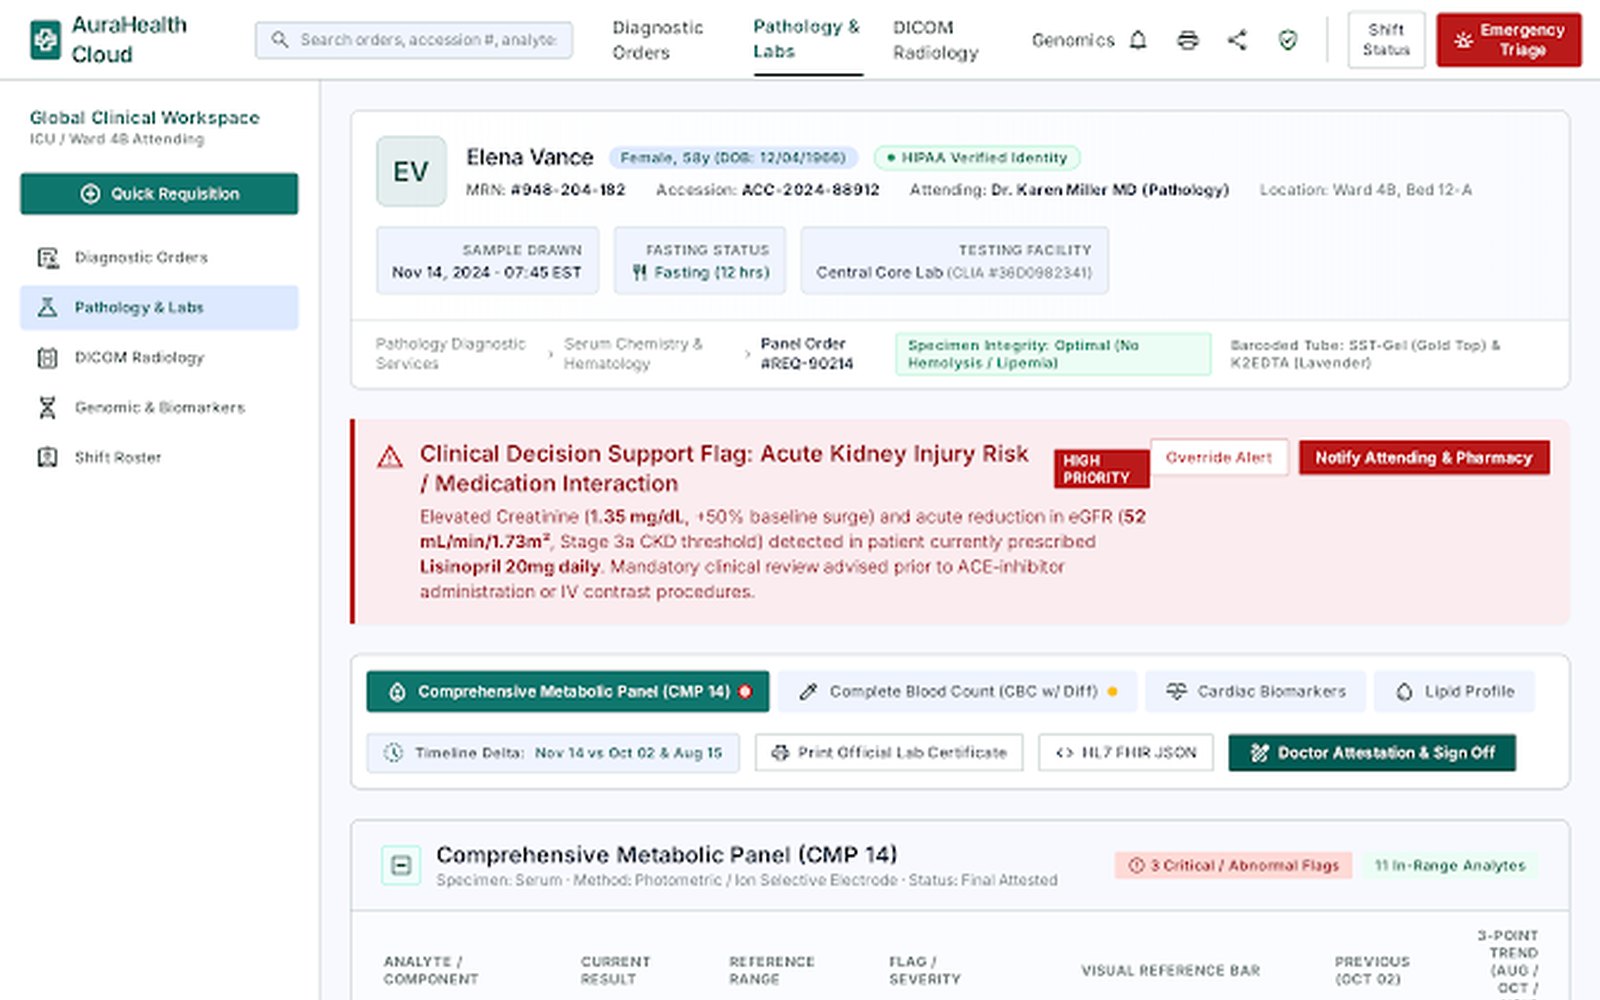Click 3 Critical / Abnormal Flags badge
This screenshot has width=1600, height=1000.
(1233, 866)
